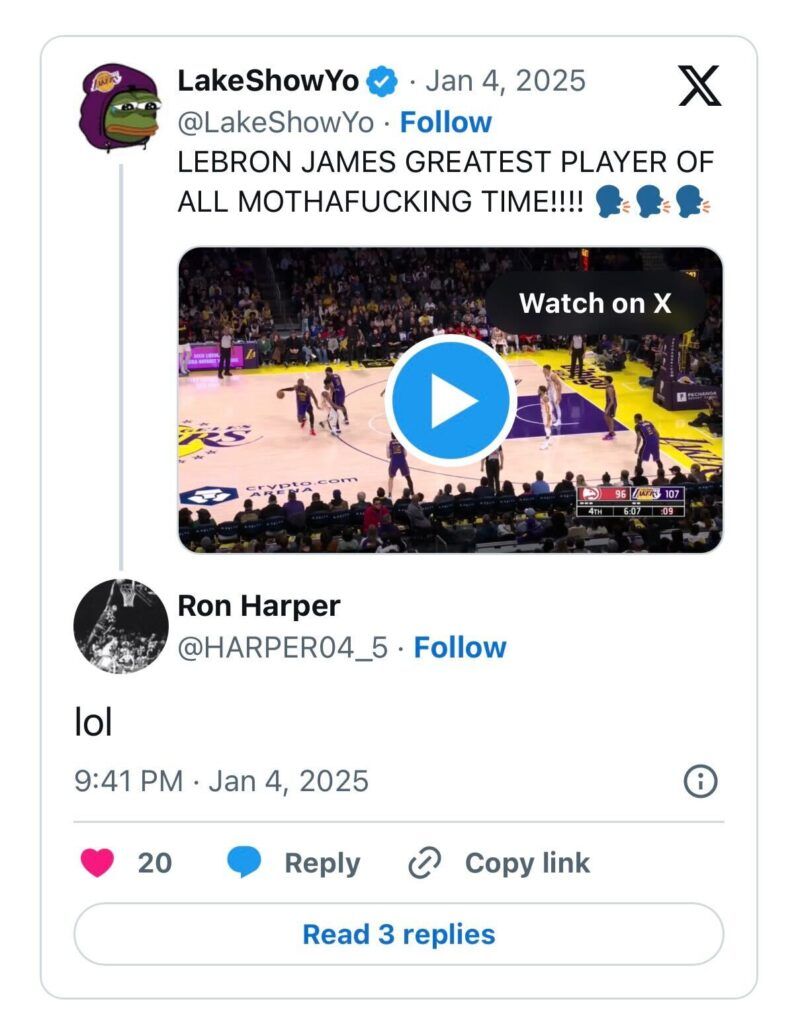This screenshot has width=798, height=1024.
Task: Click the Reply speech bubble icon
Action: [244, 862]
